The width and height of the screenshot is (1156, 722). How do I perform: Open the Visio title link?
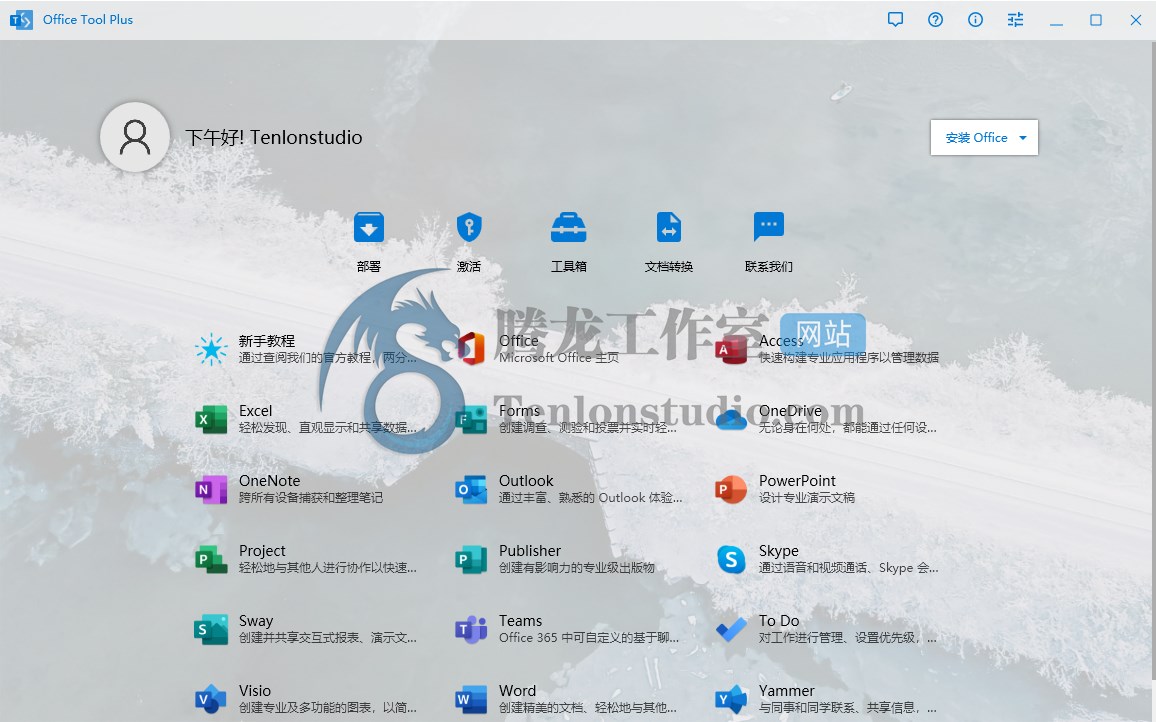click(x=255, y=691)
